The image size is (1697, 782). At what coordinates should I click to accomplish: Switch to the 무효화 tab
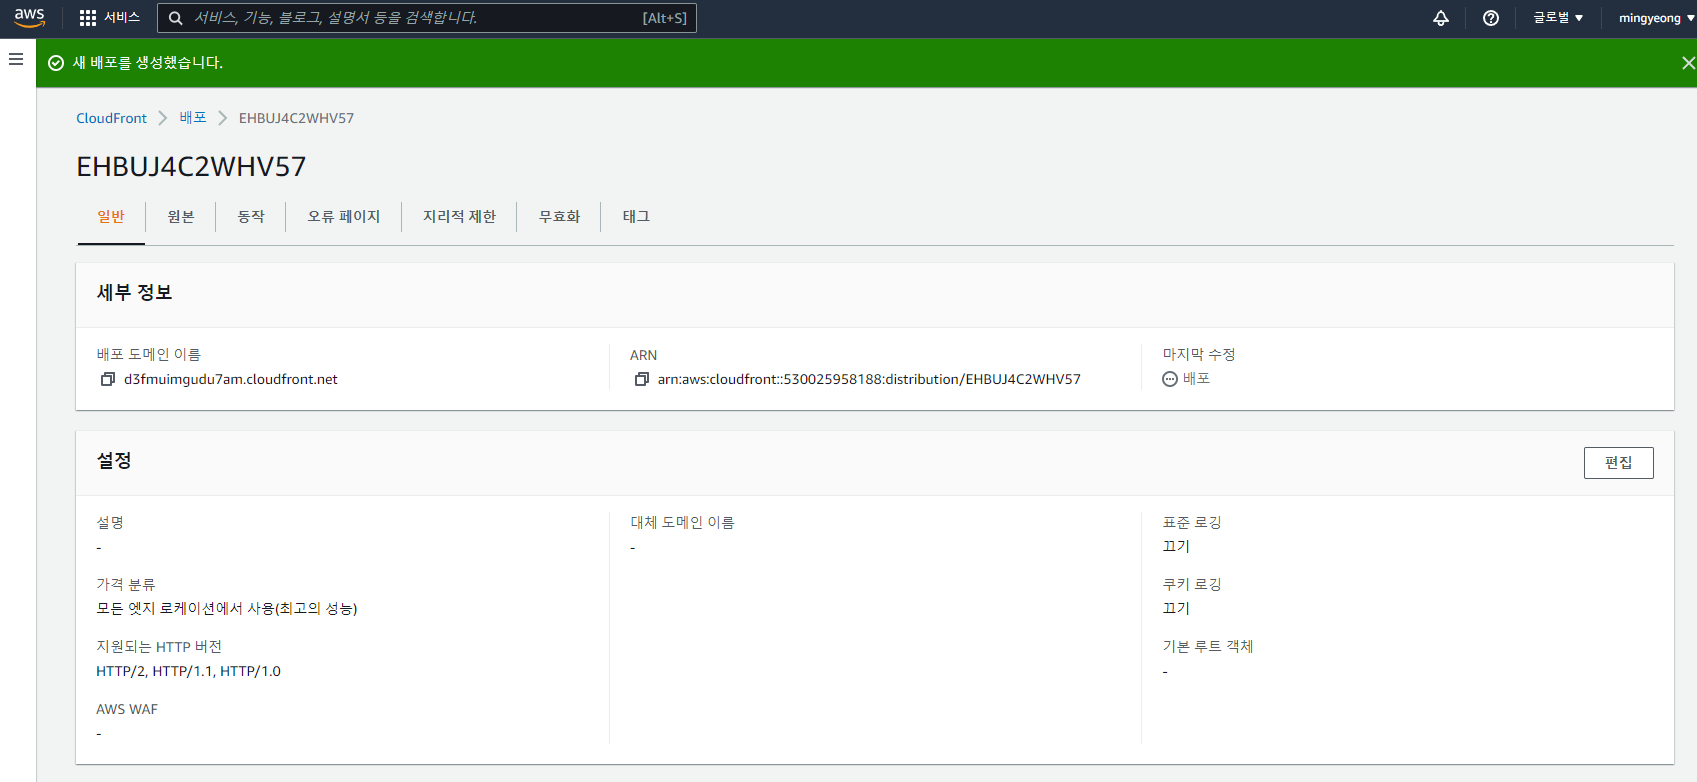pyautogui.click(x=559, y=217)
